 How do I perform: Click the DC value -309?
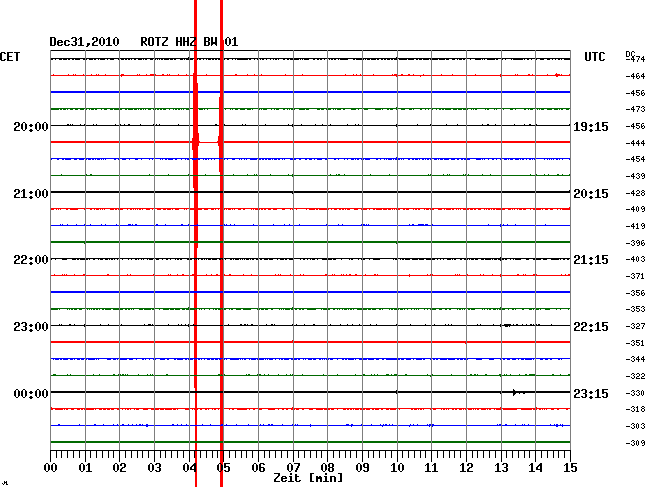tap(635, 443)
